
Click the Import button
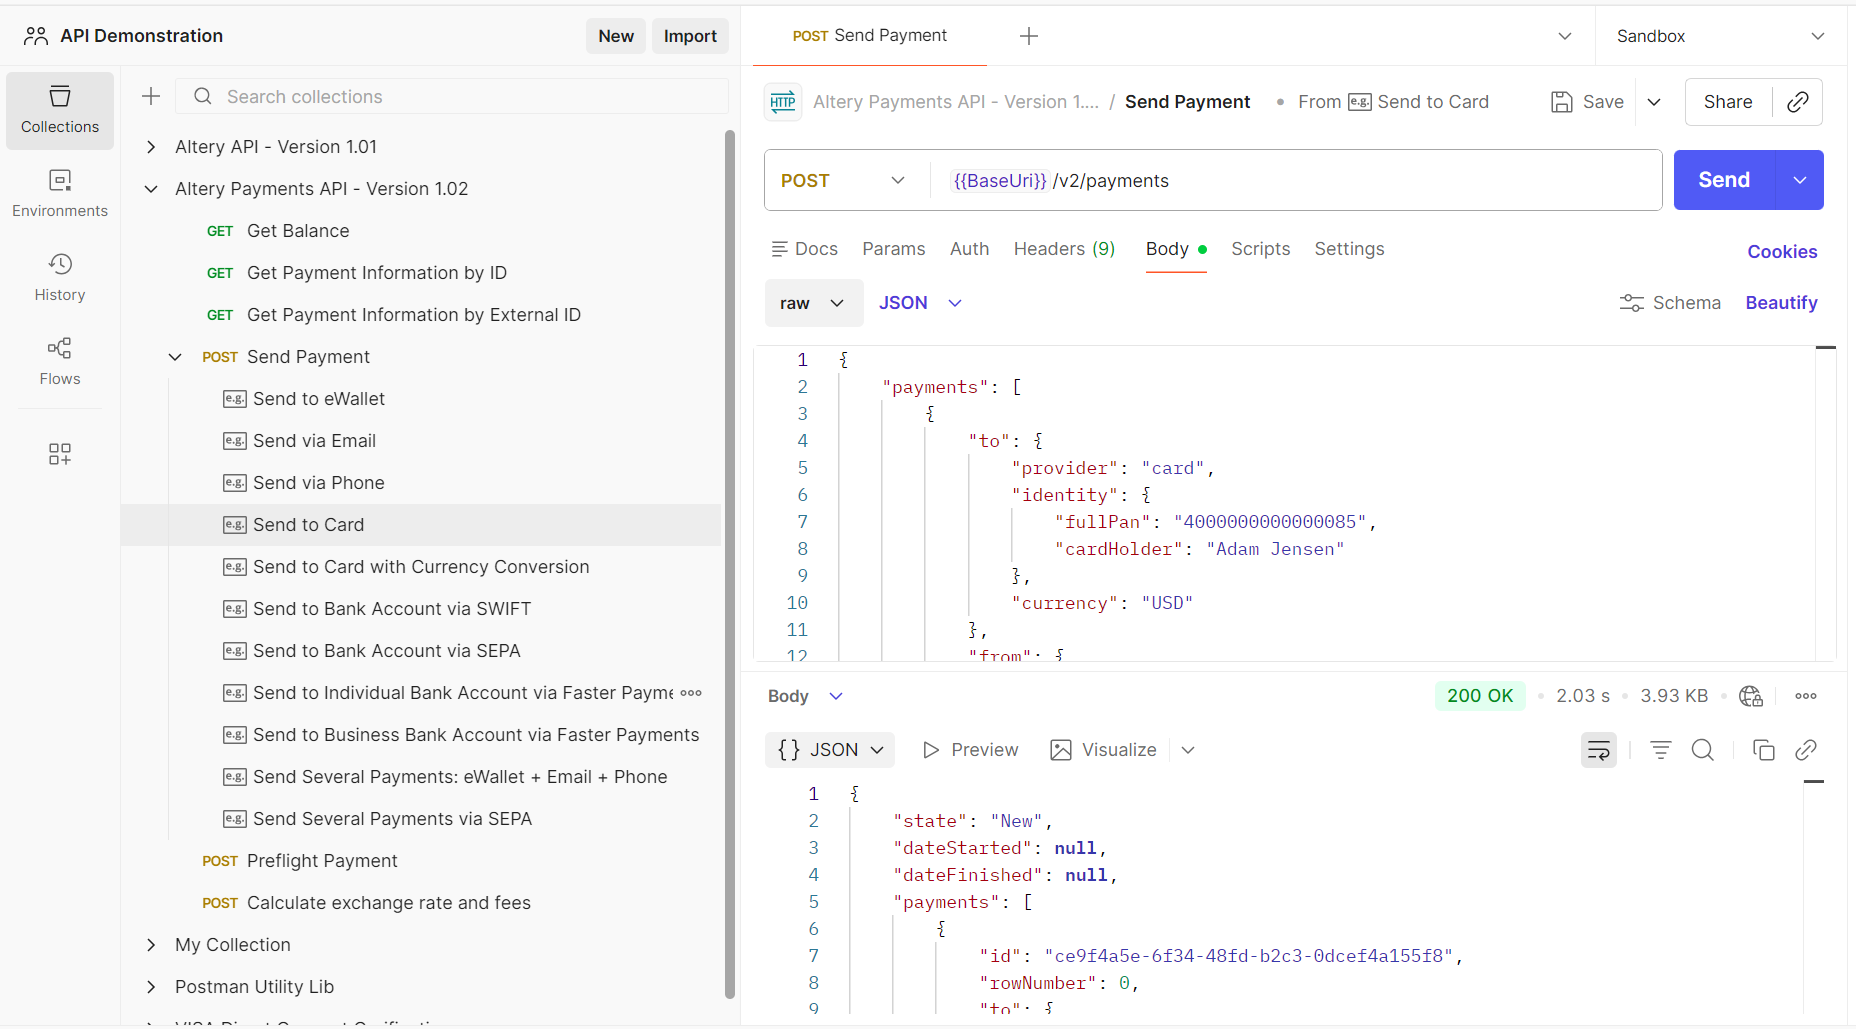tap(690, 36)
